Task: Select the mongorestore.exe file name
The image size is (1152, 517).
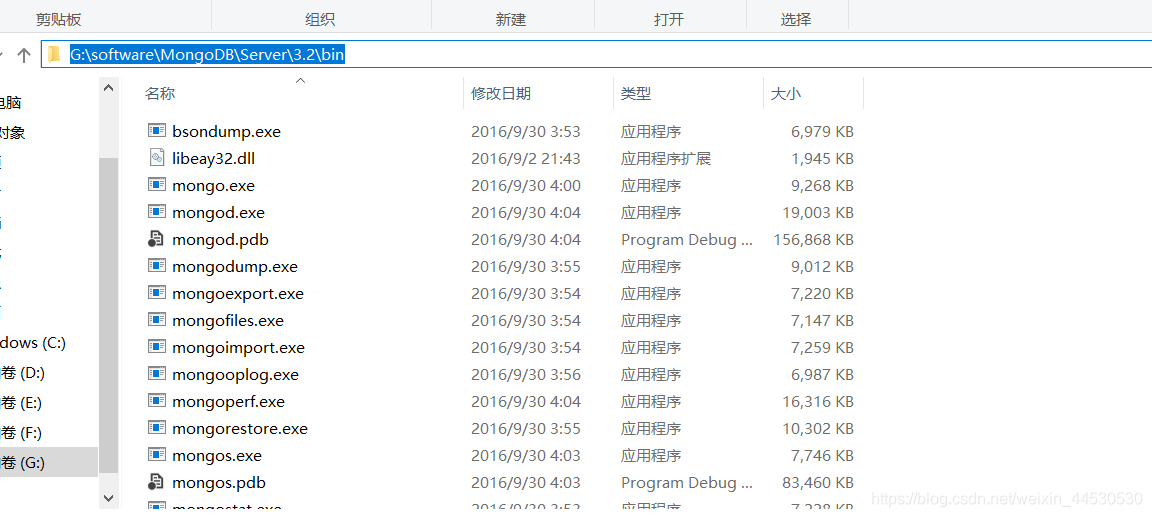Action: (x=240, y=429)
